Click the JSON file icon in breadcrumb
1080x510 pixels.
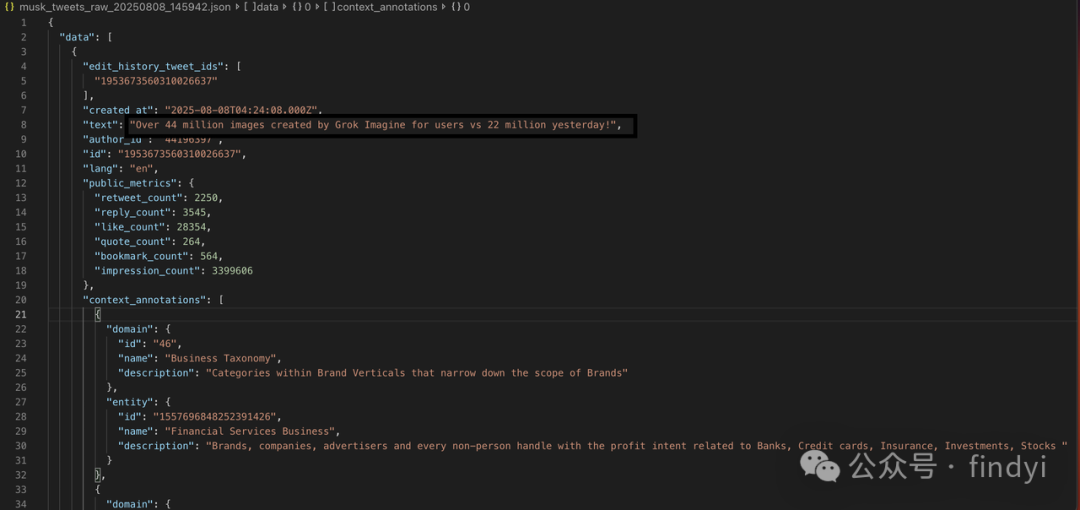[10, 7]
